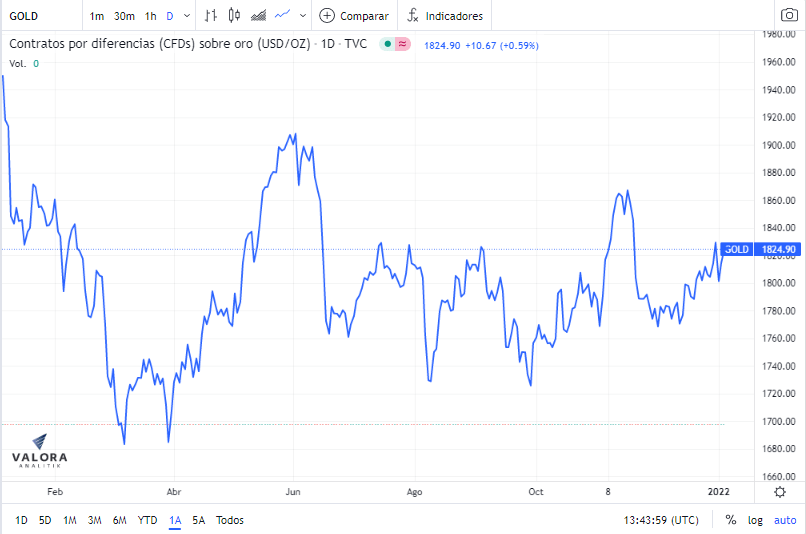The image size is (806, 534).
Task: Open the Indicadores fx button
Action: pyautogui.click(x=445, y=16)
